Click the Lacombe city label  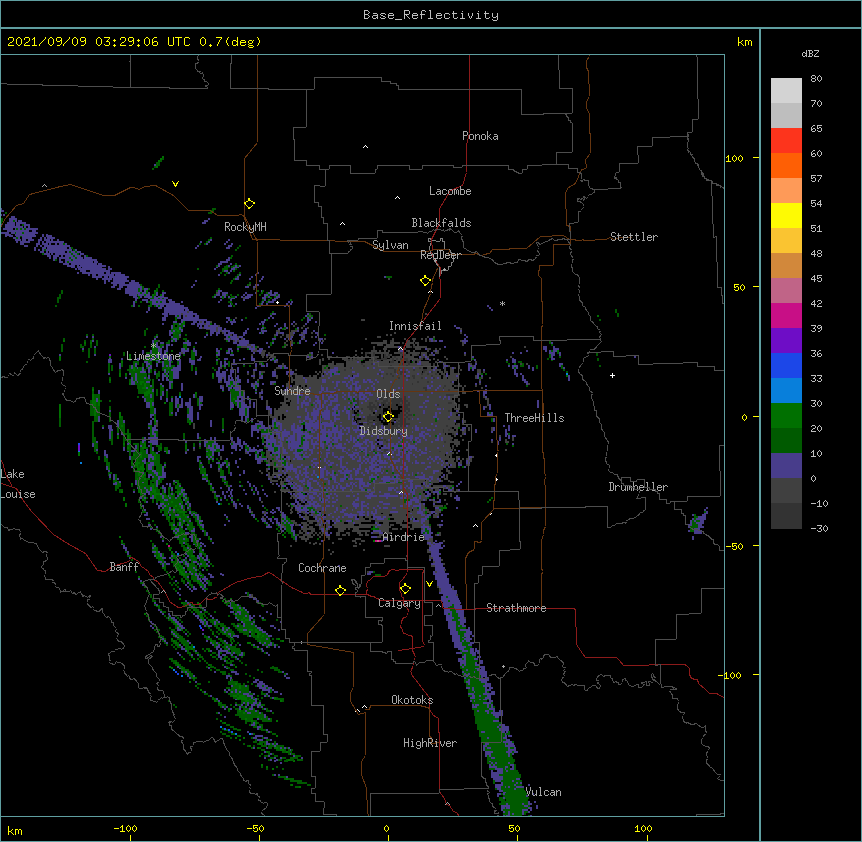click(450, 191)
